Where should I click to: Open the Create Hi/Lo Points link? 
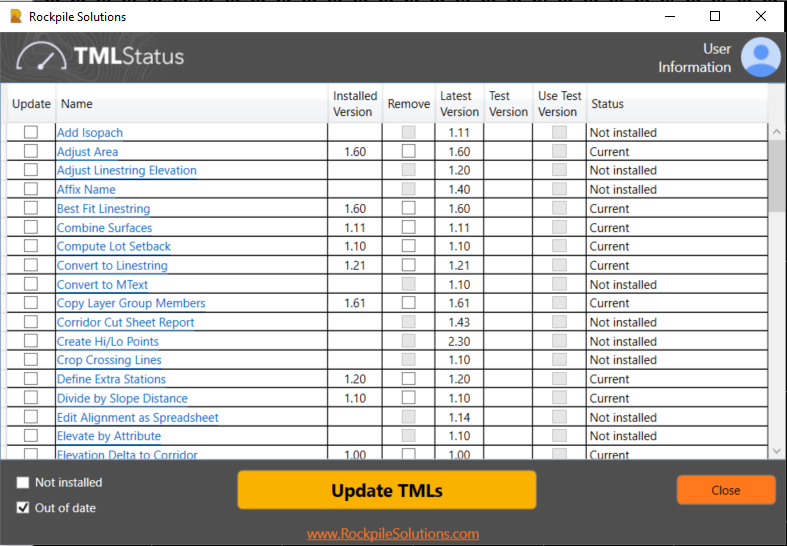[x=108, y=341]
